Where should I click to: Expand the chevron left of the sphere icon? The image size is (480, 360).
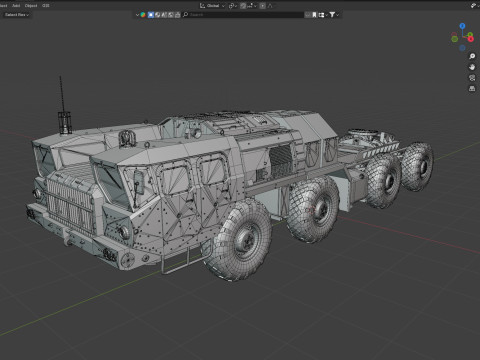pyautogui.click(x=137, y=15)
